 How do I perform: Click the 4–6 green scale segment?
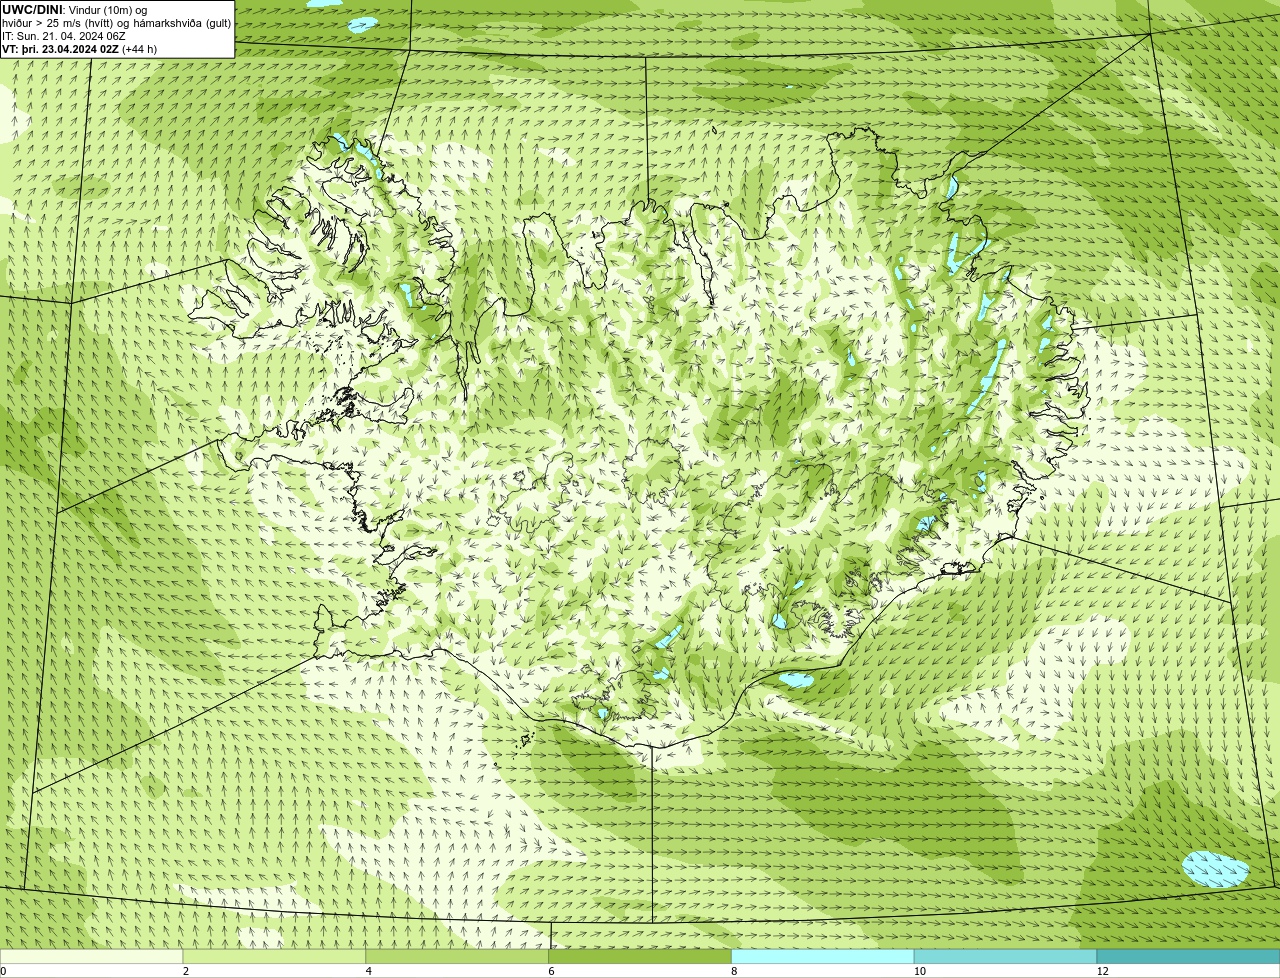(x=457, y=957)
